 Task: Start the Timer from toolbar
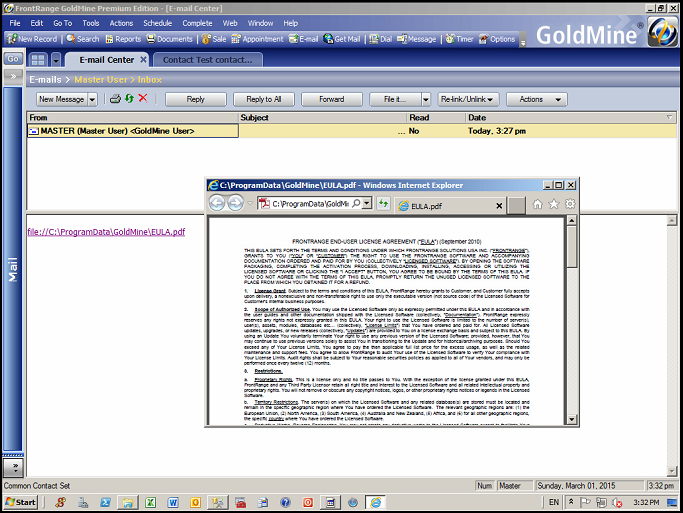459,39
